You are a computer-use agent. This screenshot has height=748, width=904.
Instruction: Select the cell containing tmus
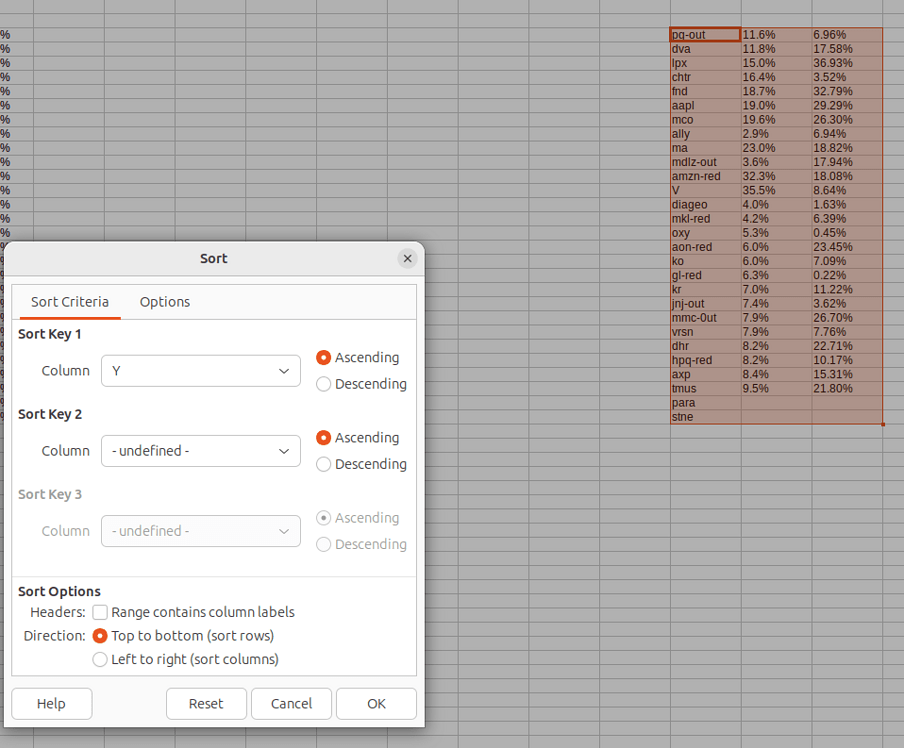tap(706, 389)
